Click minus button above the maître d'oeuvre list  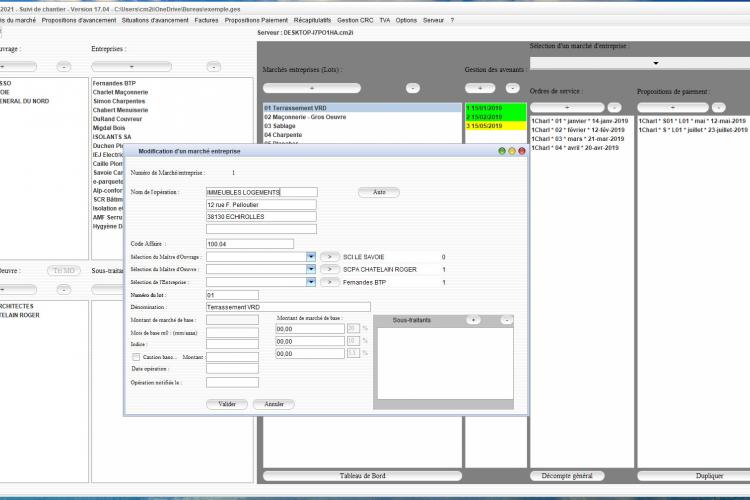point(64,289)
